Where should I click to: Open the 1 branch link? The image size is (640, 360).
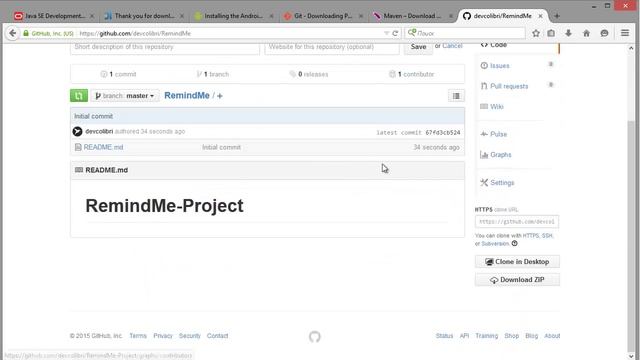(x=213, y=74)
